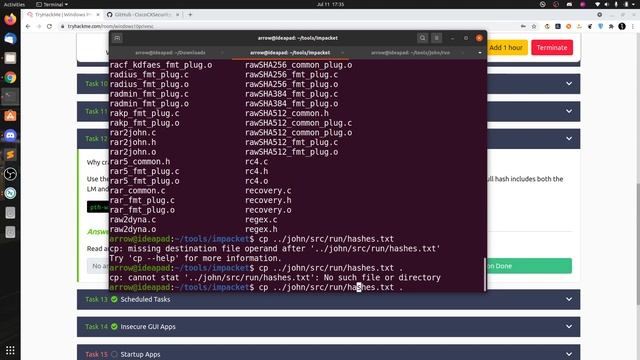Click the Chrome icon in the dock
Viewport: 640px width, 360px height.
pyautogui.click(x=10, y=77)
